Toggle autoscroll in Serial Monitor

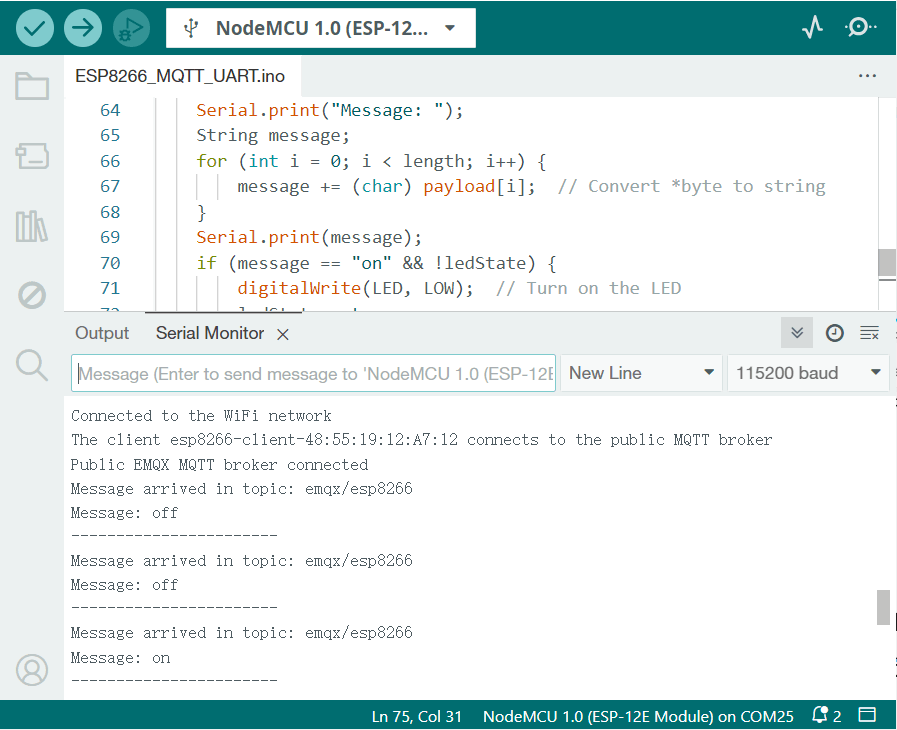tap(797, 333)
